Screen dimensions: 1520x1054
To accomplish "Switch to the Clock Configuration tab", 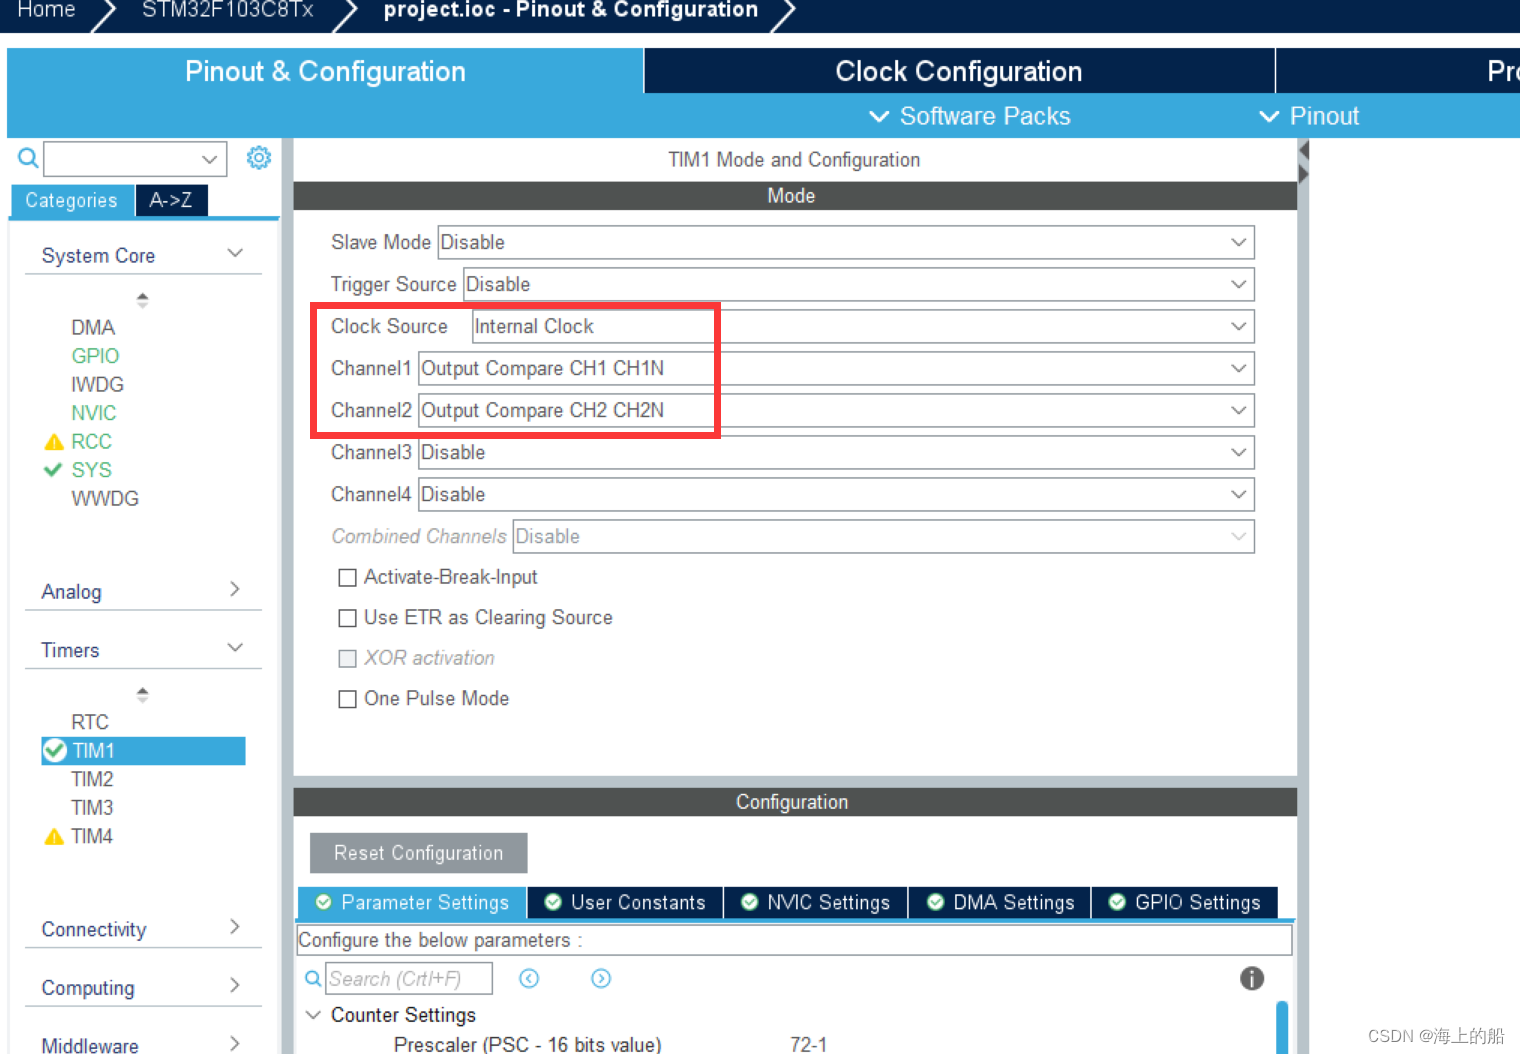I will pyautogui.click(x=957, y=70).
